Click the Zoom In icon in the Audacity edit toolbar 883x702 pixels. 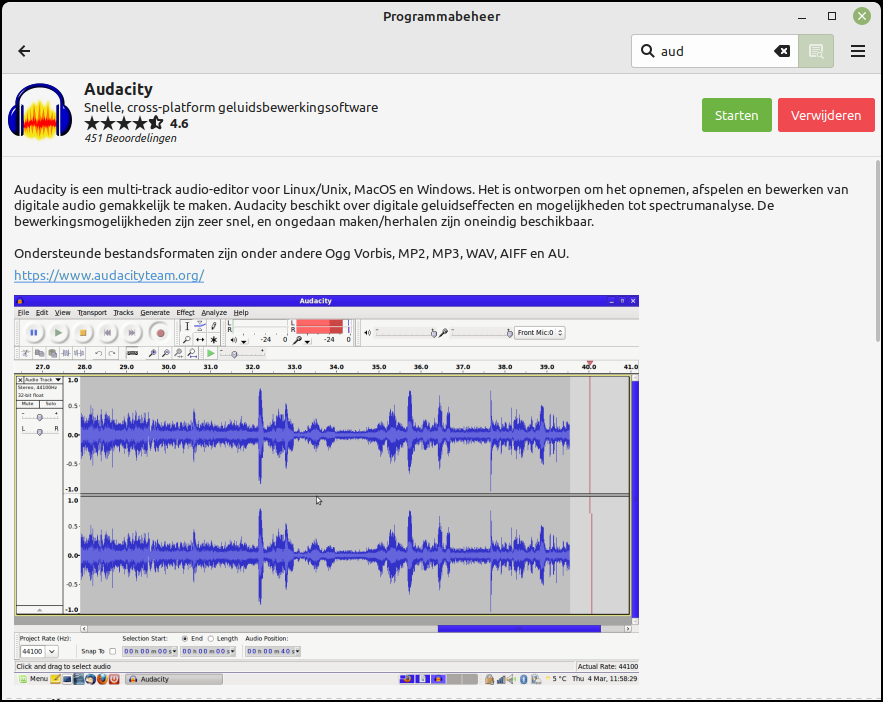[x=152, y=353]
